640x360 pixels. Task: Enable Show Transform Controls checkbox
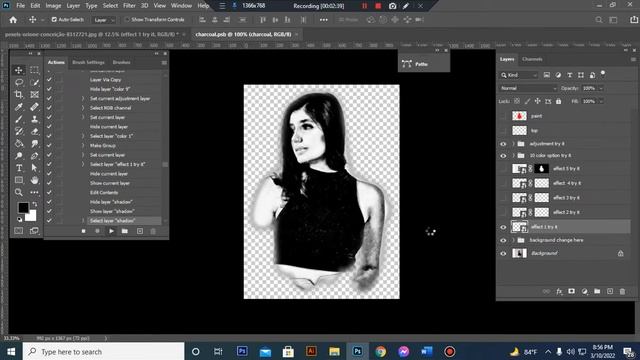(x=127, y=20)
